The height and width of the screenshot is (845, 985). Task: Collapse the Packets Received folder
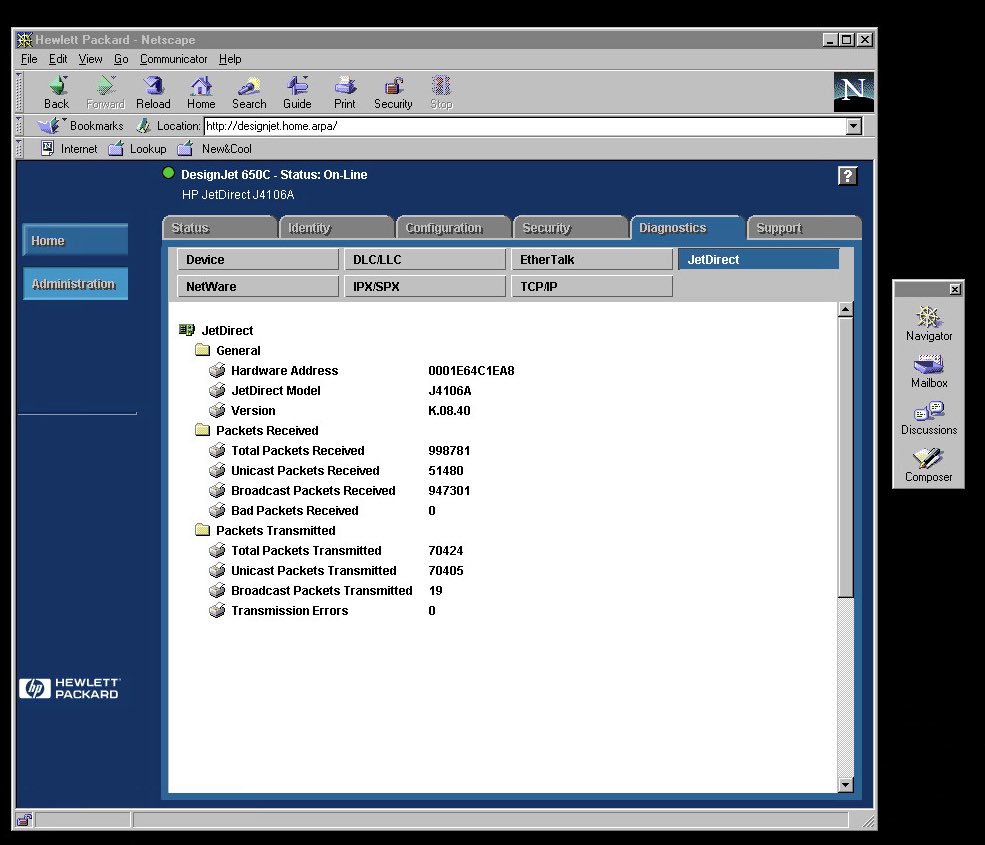202,430
